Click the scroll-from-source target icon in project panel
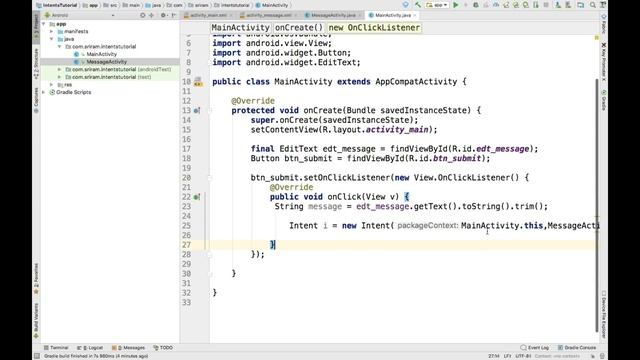 (142, 15)
